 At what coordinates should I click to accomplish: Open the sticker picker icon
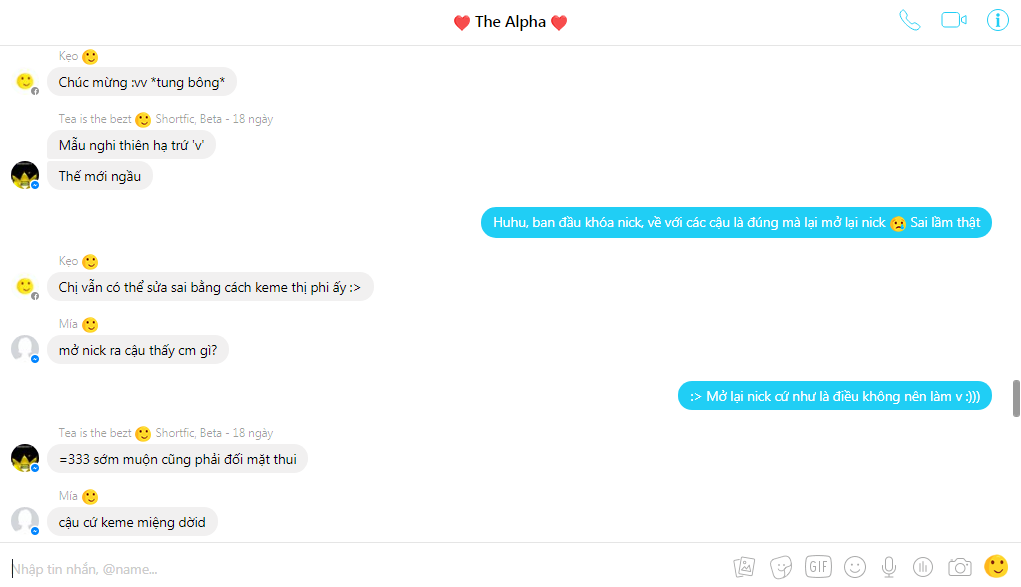pos(781,567)
